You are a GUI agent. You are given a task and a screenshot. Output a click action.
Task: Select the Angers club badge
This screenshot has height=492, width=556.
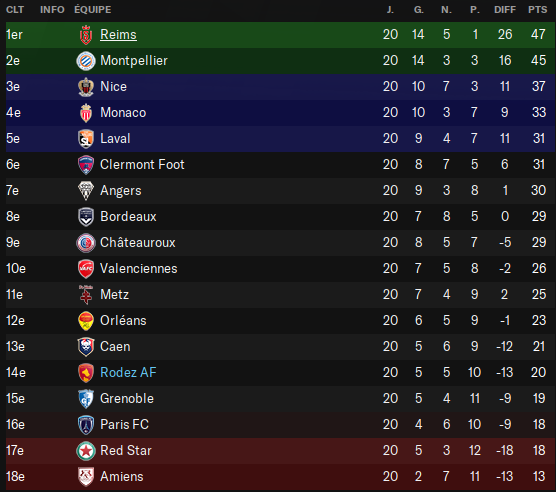coord(86,191)
